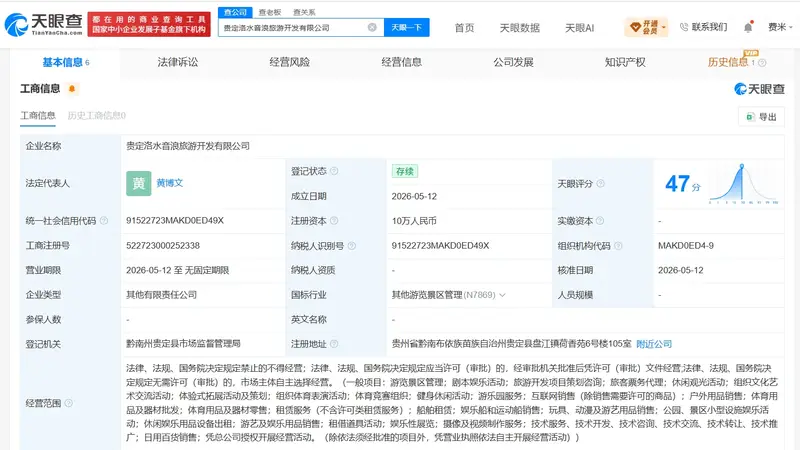Click the help icon next to 统一社会信用代码
The height and width of the screenshot is (450, 800).
[x=104, y=220]
